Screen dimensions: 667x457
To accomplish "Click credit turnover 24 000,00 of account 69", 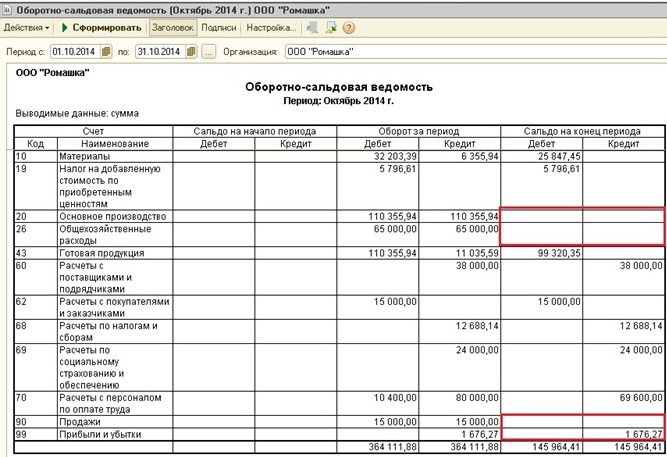I will click(477, 350).
